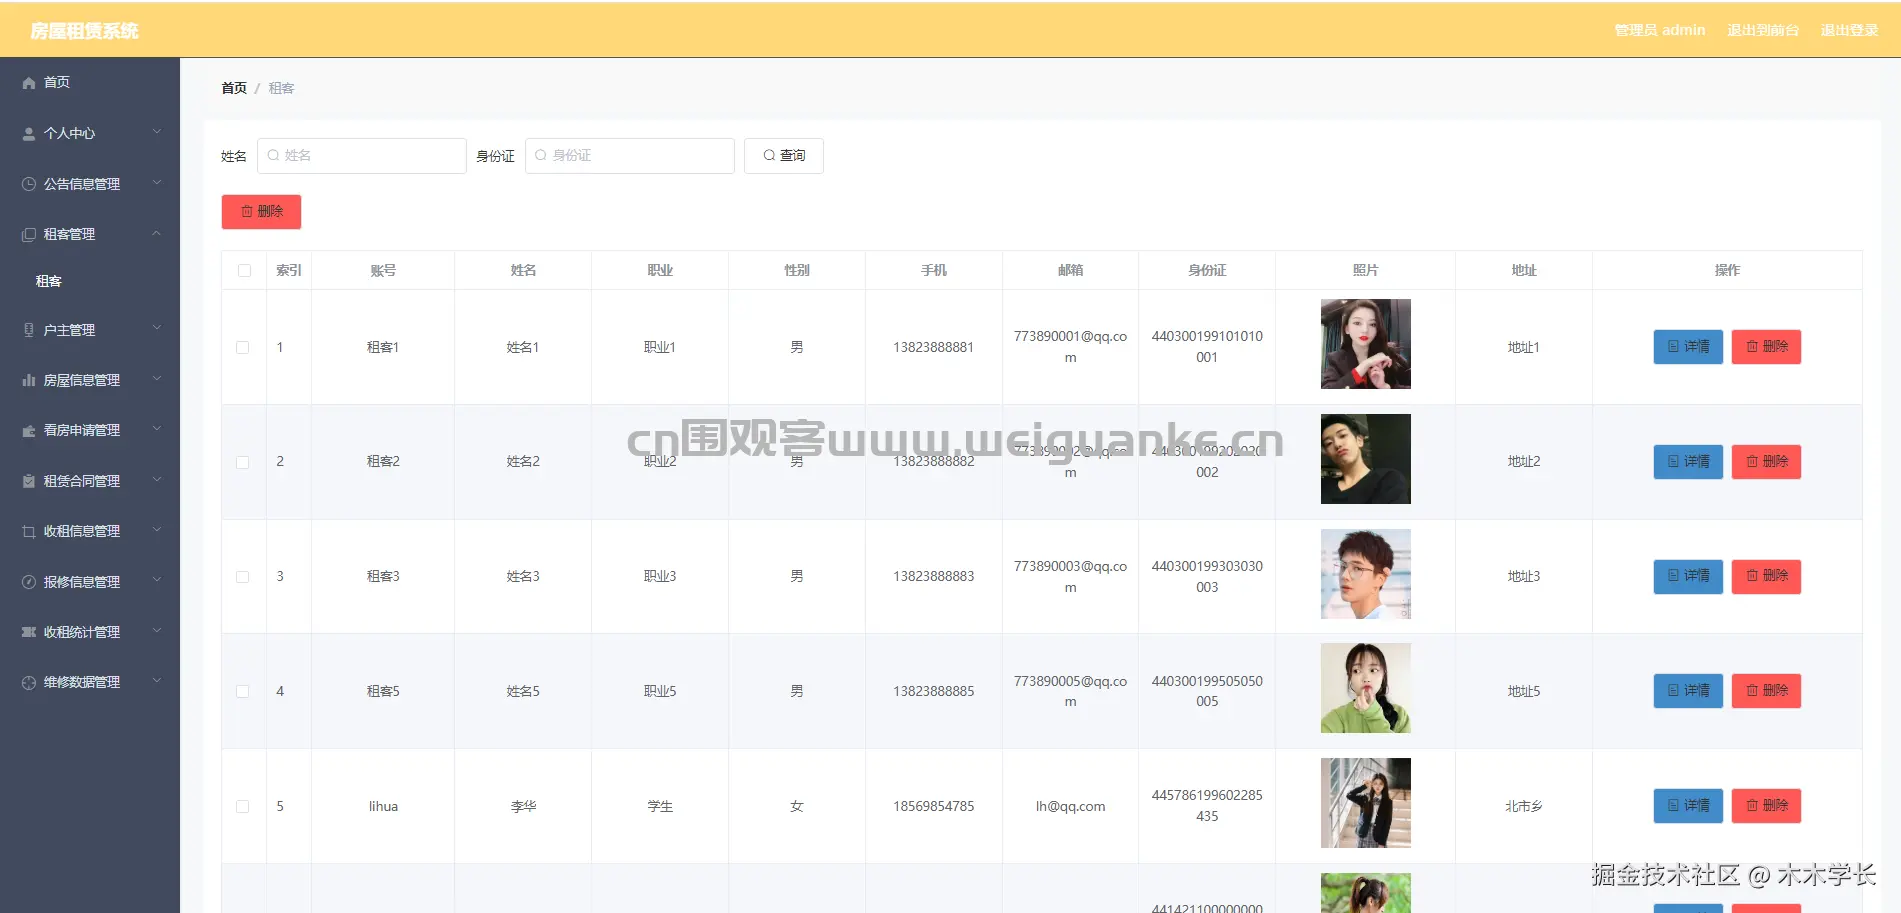Check the row checkbox for lihua
The width and height of the screenshot is (1901, 913).
242,806
